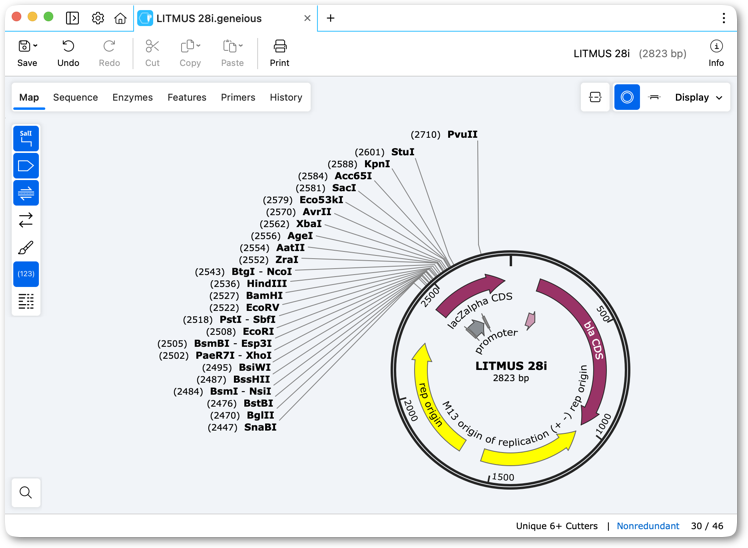Switch to the Enzymes tab

point(133,97)
